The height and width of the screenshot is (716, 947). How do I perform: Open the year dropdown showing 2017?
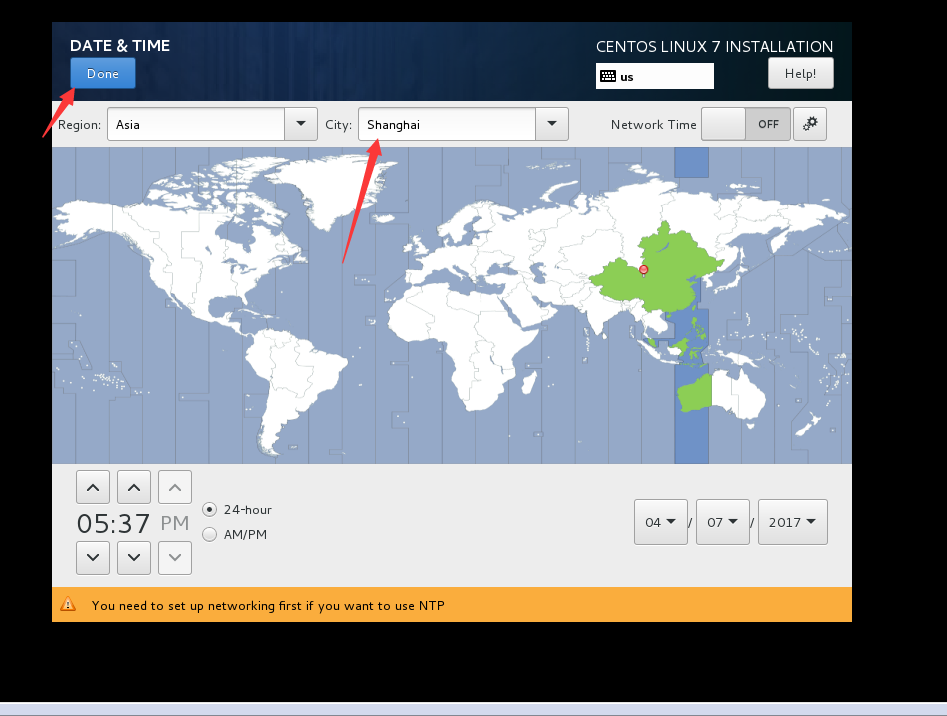pyautogui.click(x=793, y=522)
